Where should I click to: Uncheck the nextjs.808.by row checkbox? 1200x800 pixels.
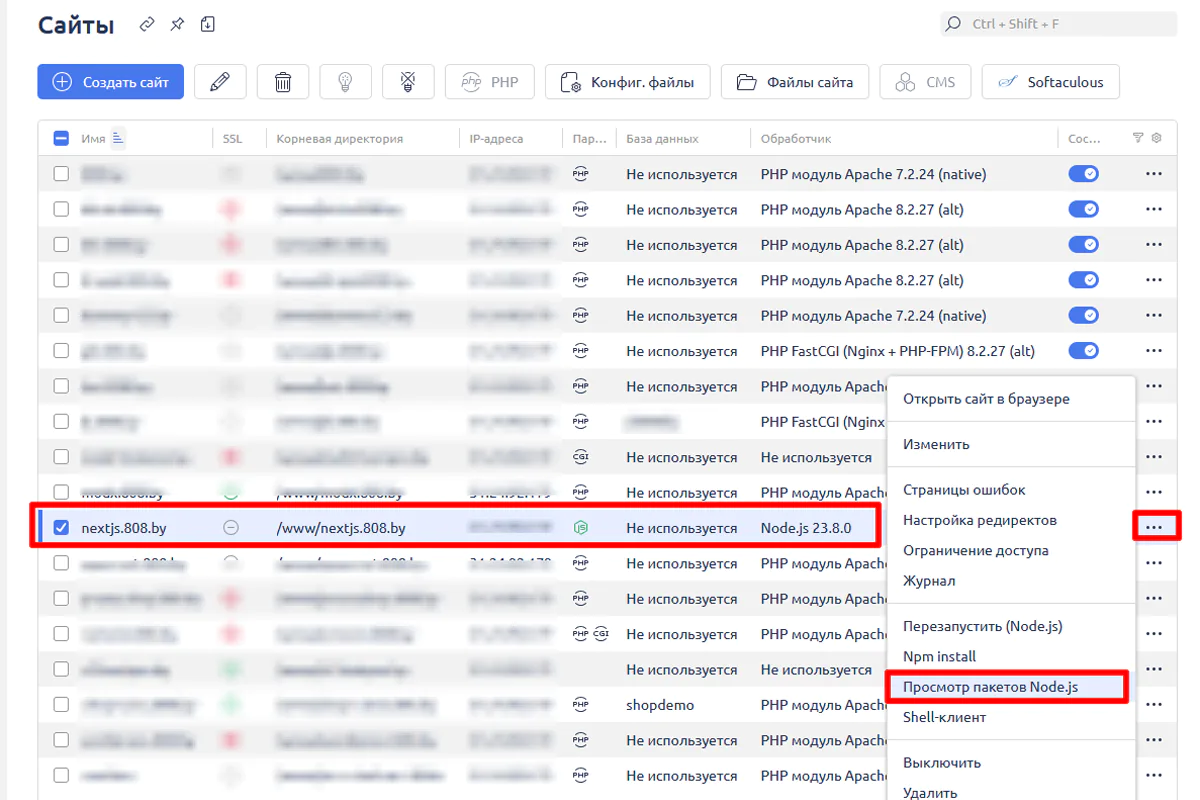(61, 528)
